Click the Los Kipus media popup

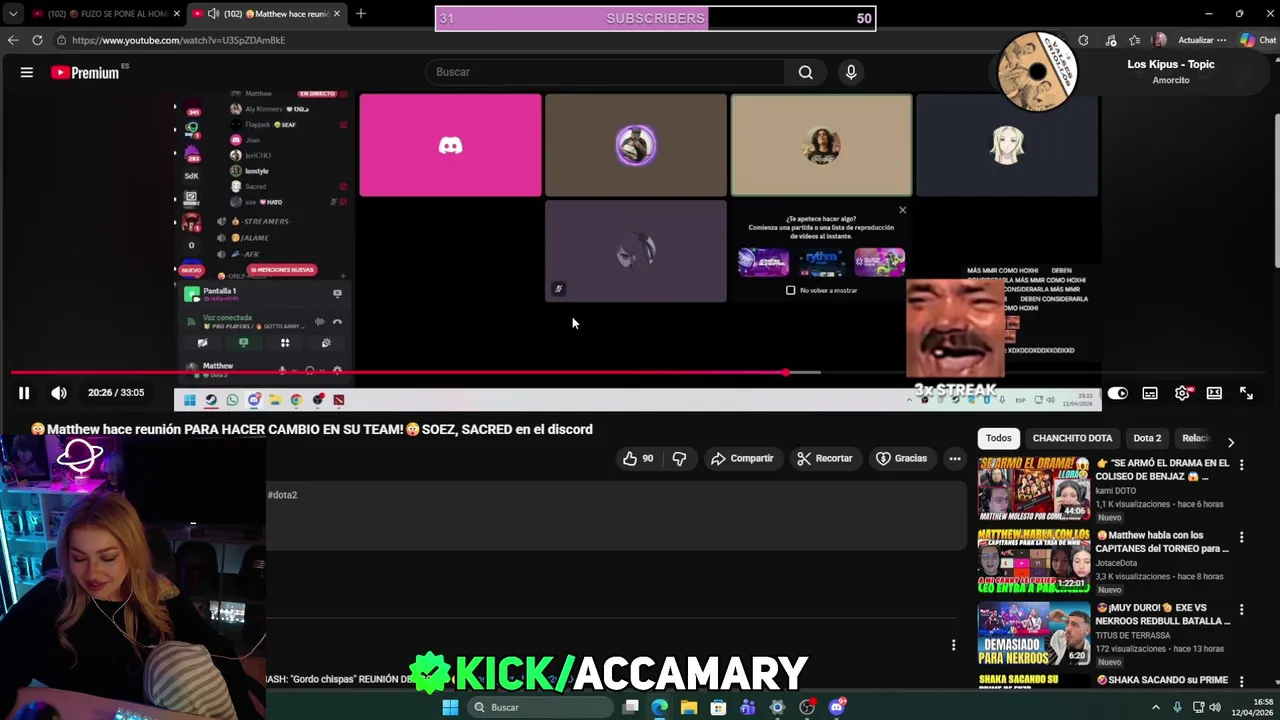pos(1130,72)
